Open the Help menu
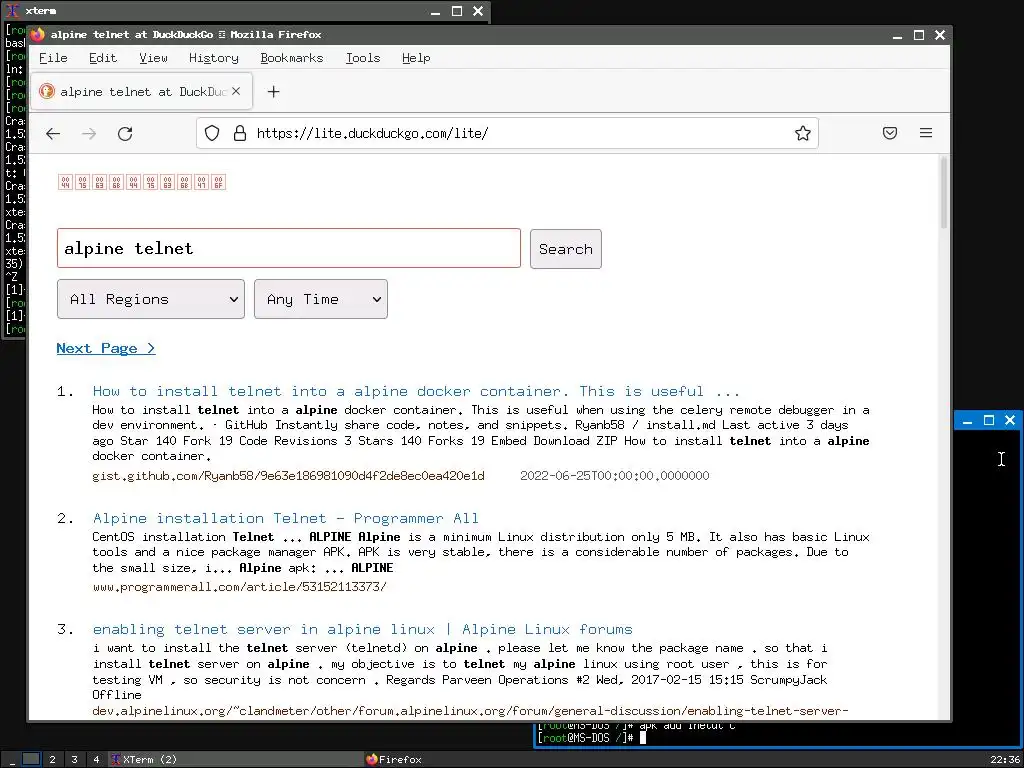The height and width of the screenshot is (768, 1024). pyautogui.click(x=415, y=58)
